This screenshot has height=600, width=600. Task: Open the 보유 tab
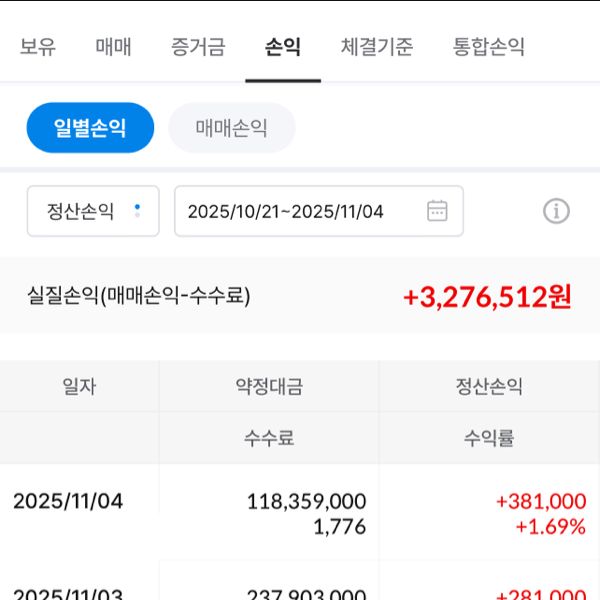38,46
